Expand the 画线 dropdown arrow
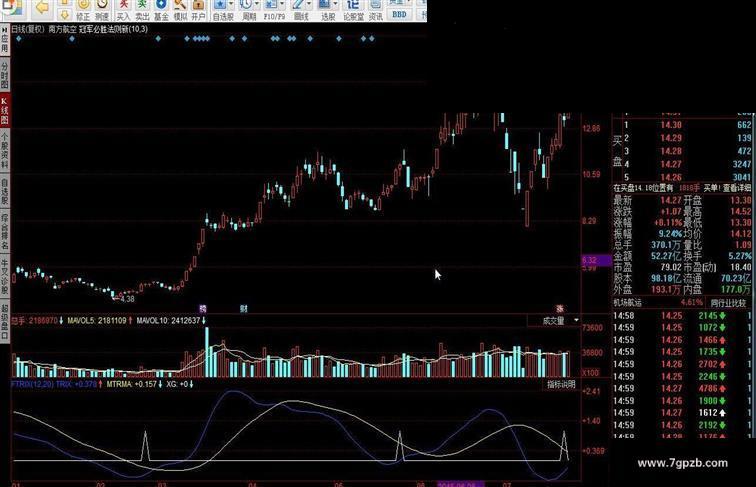This screenshot has height=487, width=756. pos(309,5)
